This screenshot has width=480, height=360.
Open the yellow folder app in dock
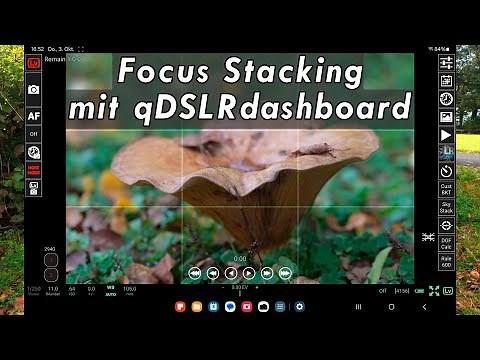197,307
